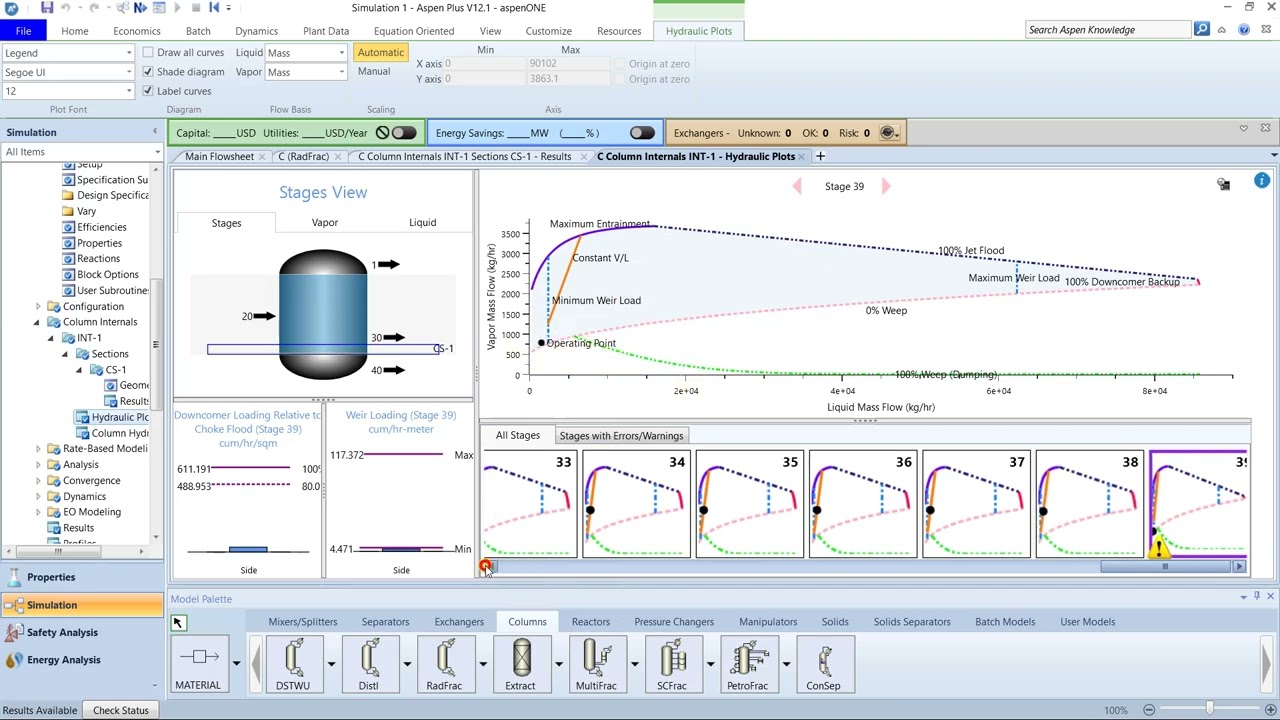Open the Home ribbon tab
Image resolution: width=1280 pixels, height=720 pixels.
75,31
